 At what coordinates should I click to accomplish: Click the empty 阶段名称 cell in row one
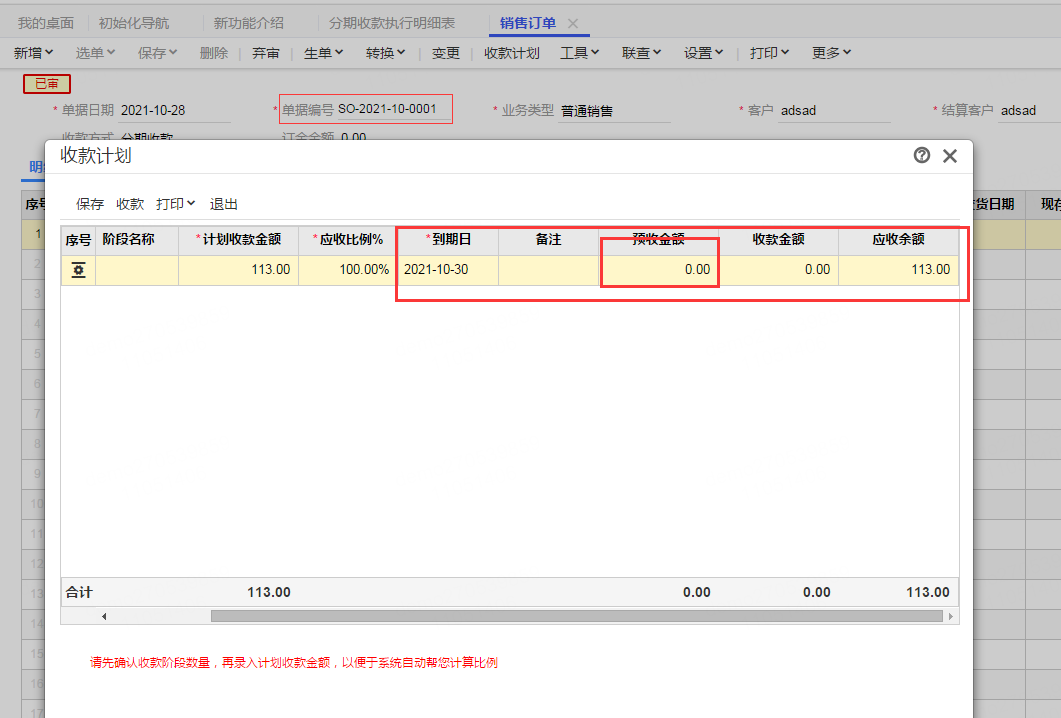[137, 270]
